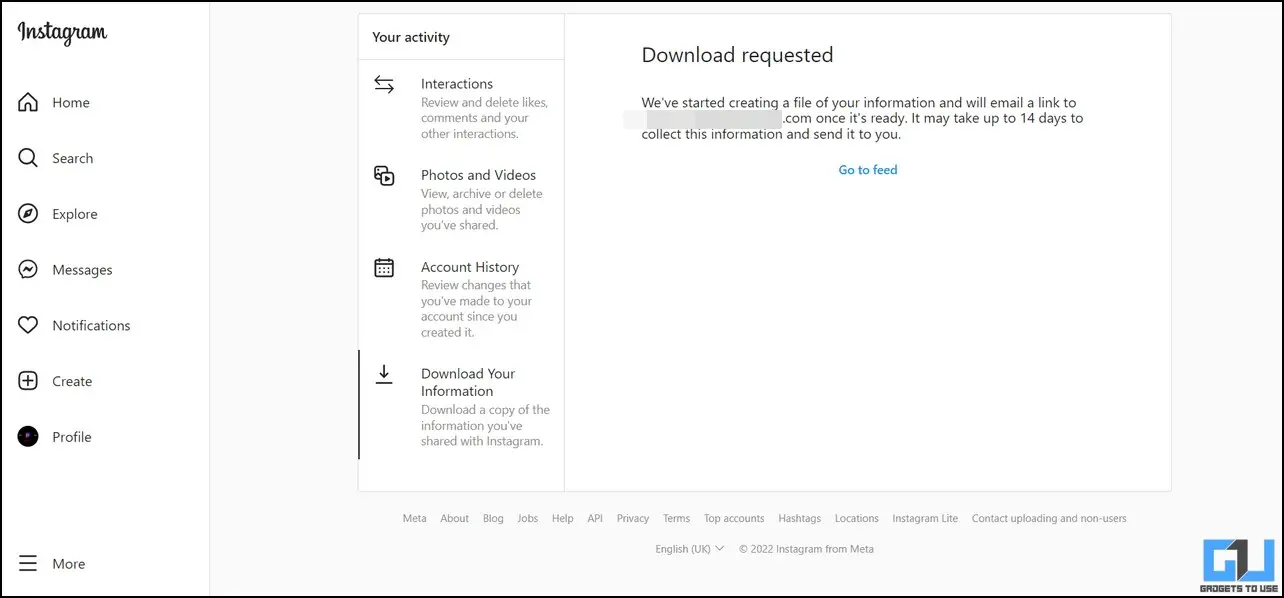The image size is (1284, 598).
Task: Open Contact uploading and non-users link
Action: (1049, 518)
